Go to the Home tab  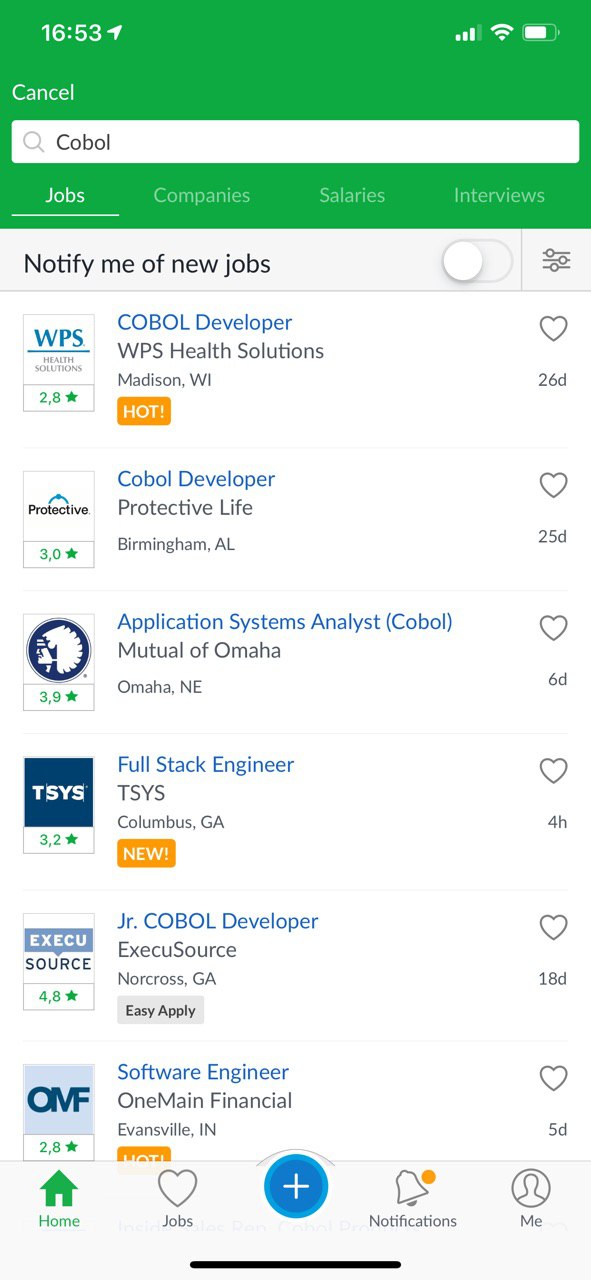coord(59,1199)
